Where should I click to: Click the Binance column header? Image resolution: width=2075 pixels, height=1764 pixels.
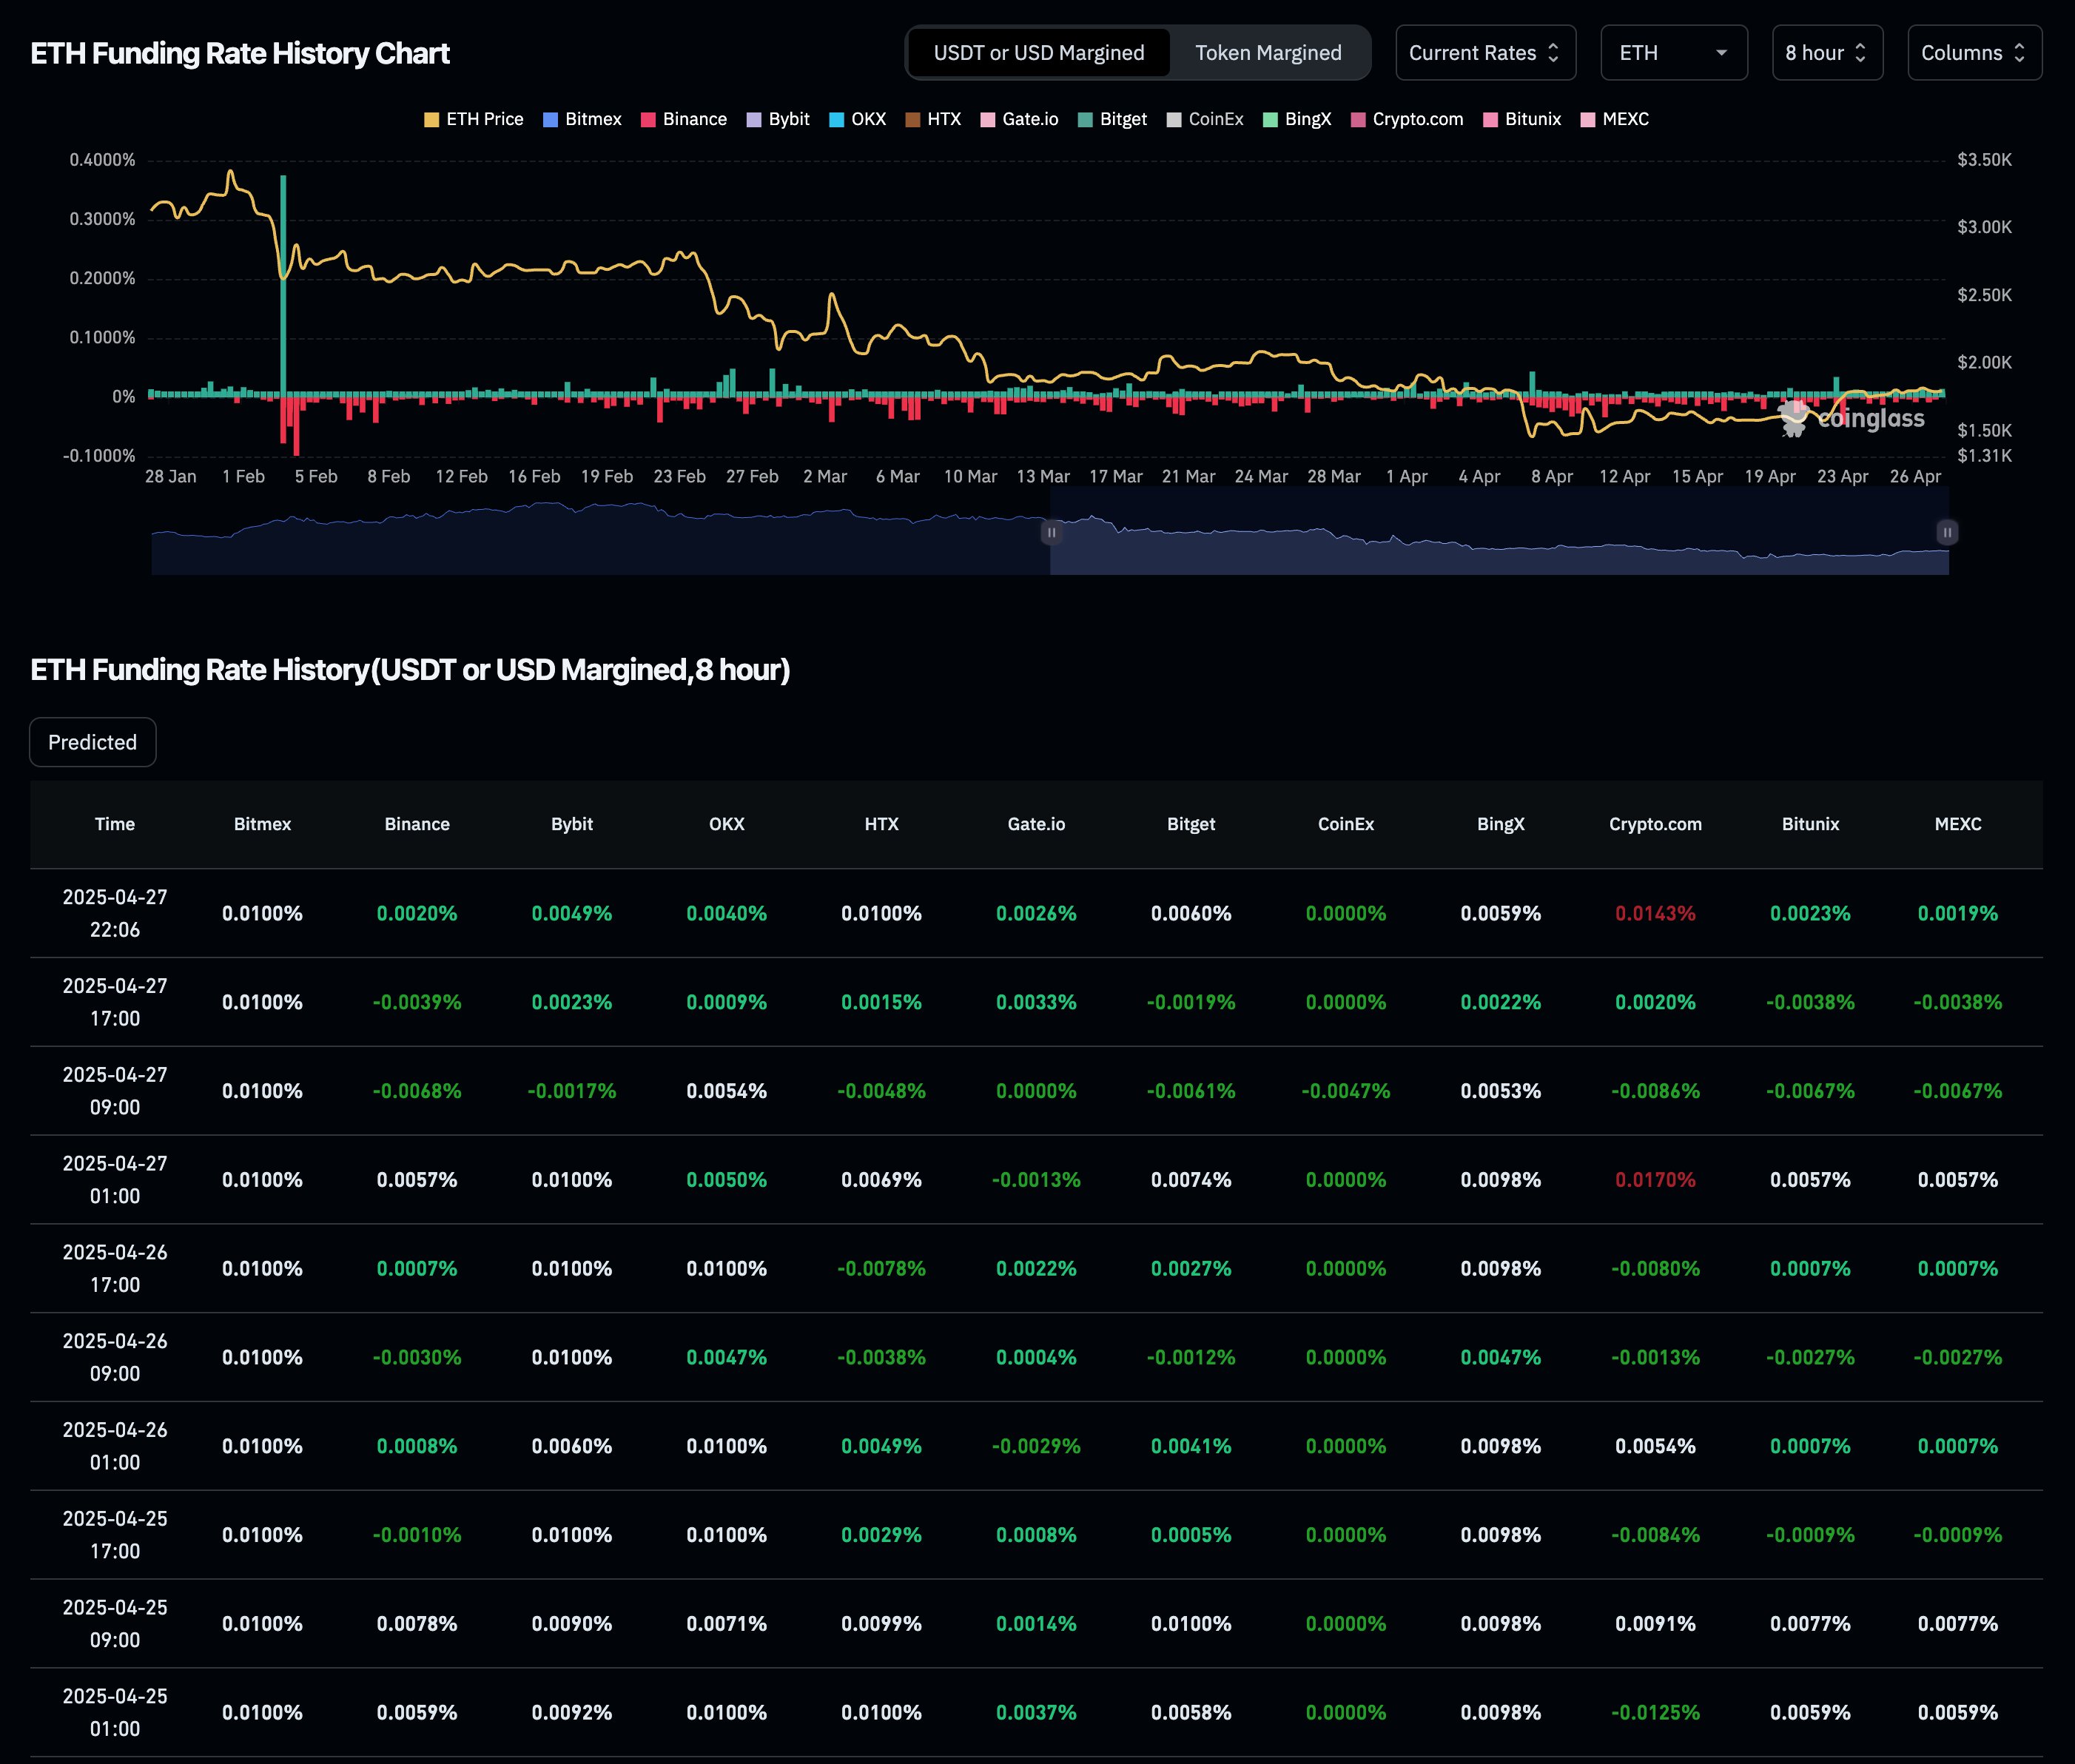point(417,824)
